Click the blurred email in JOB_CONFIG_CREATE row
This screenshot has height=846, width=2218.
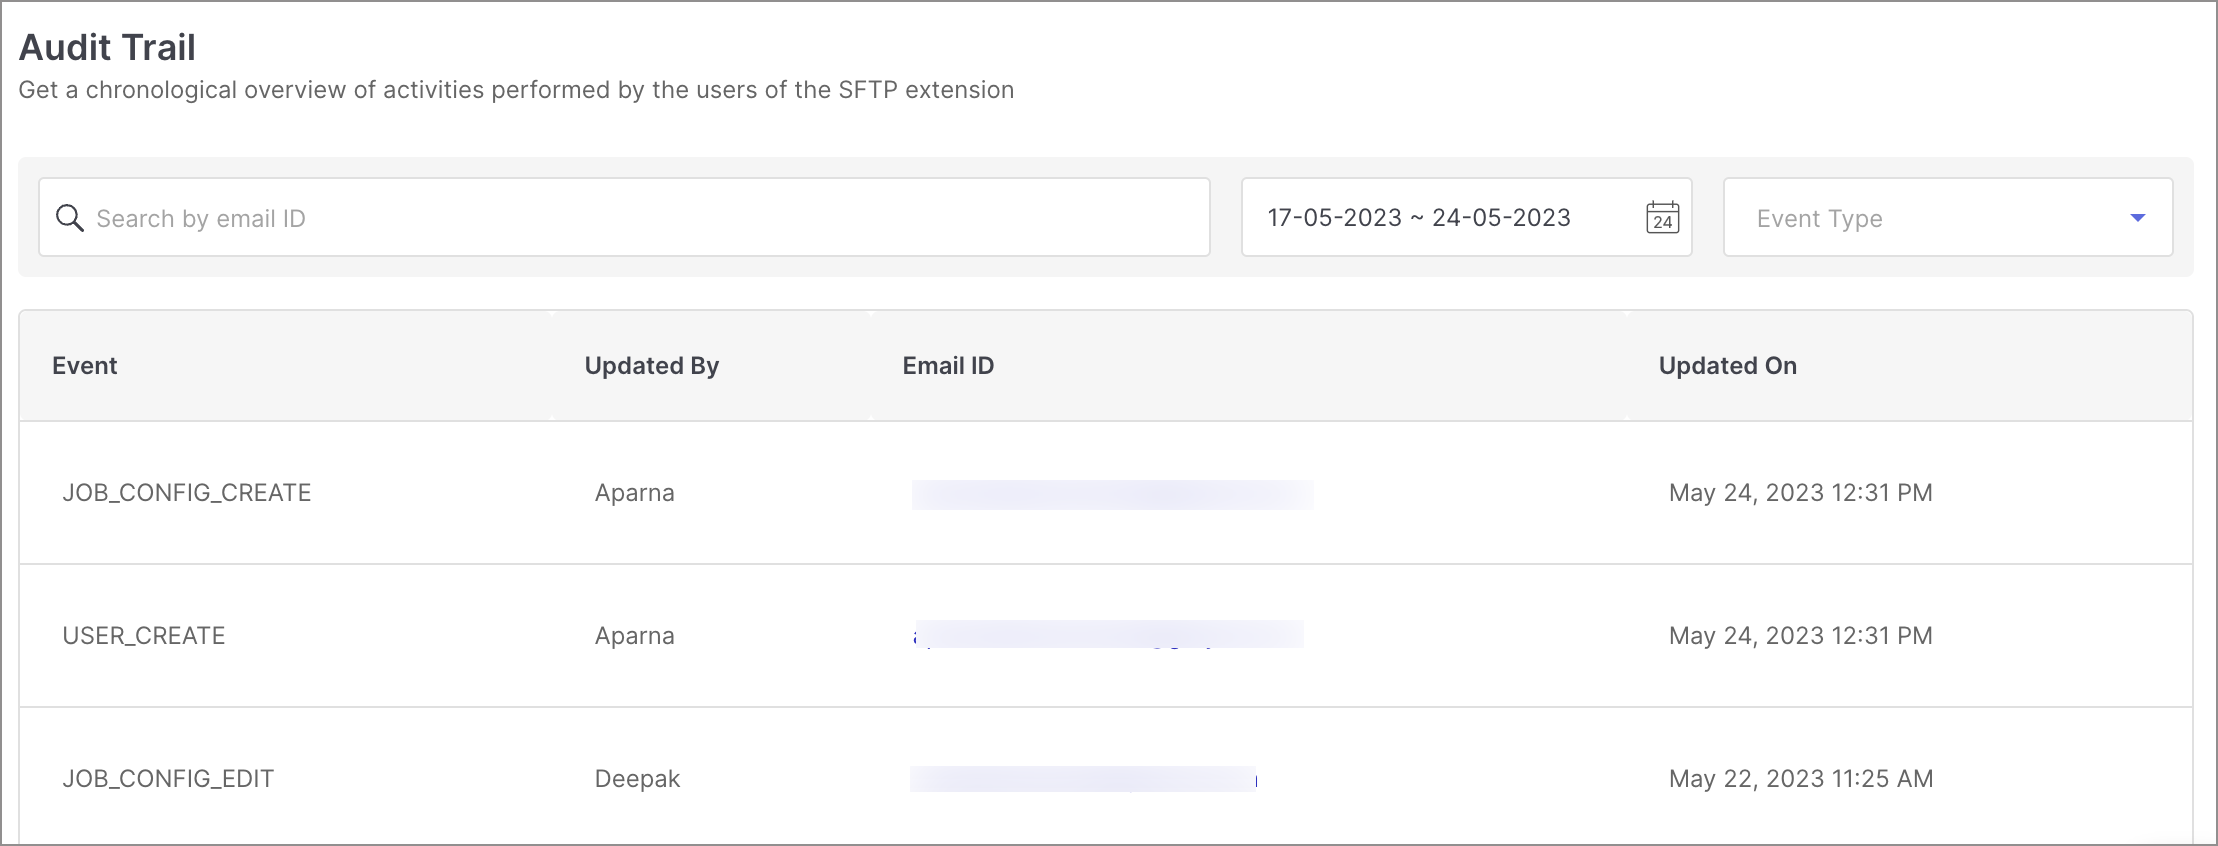pos(1112,494)
